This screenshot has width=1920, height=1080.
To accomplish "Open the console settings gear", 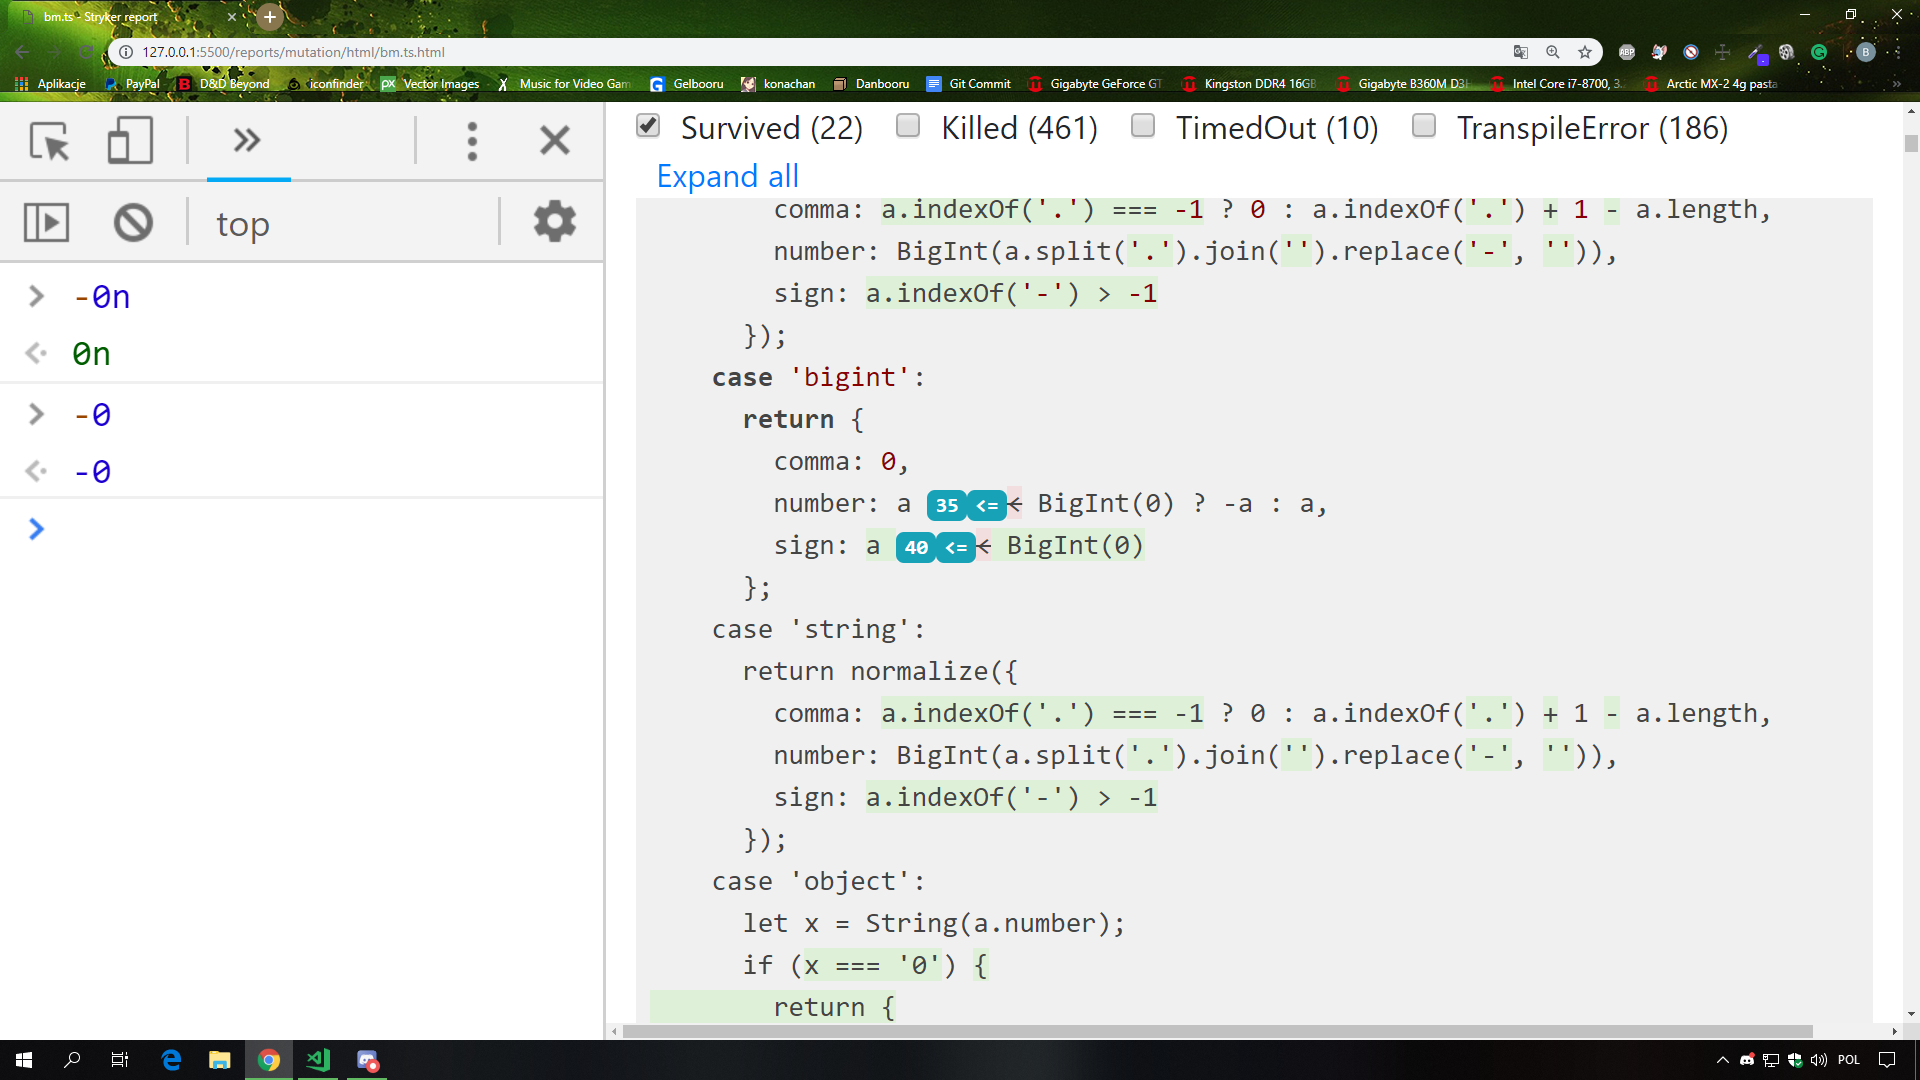I will (x=554, y=222).
